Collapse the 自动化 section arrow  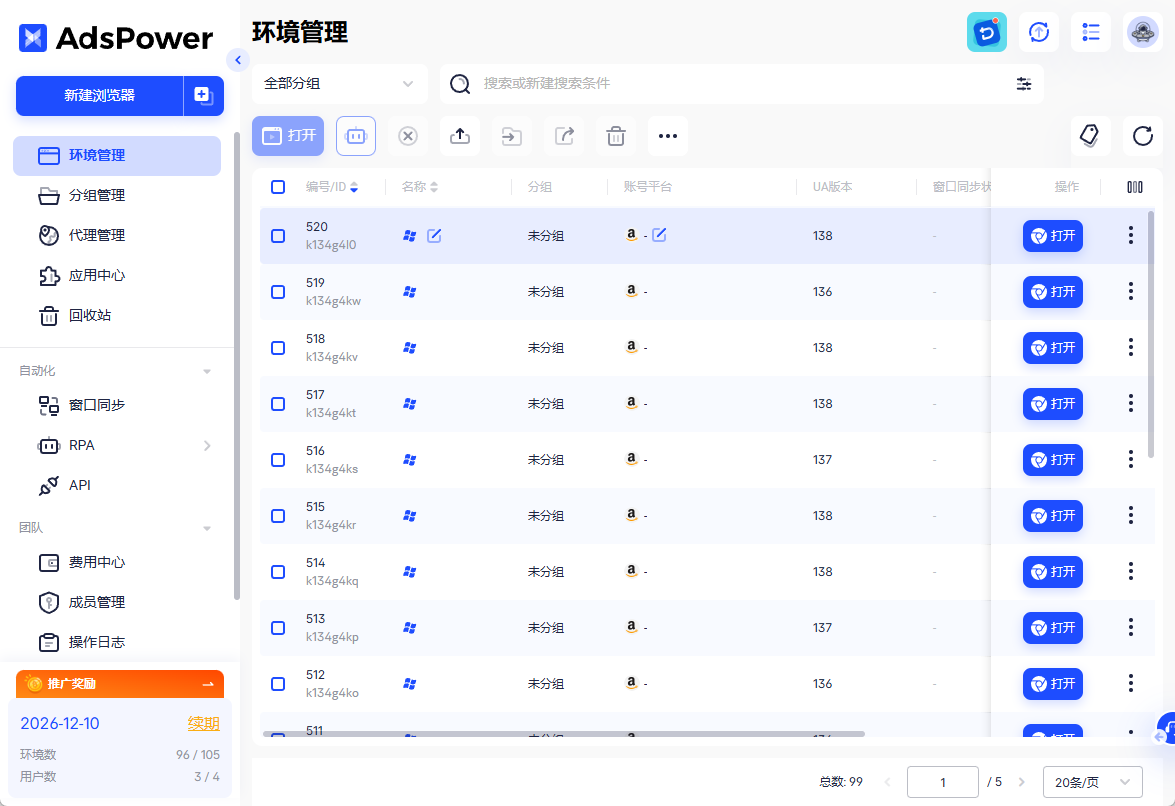click(207, 372)
